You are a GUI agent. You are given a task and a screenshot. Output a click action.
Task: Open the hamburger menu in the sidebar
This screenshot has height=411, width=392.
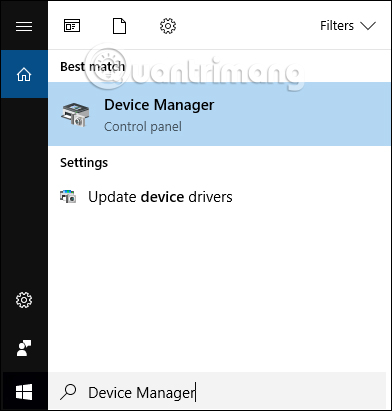(x=24, y=26)
